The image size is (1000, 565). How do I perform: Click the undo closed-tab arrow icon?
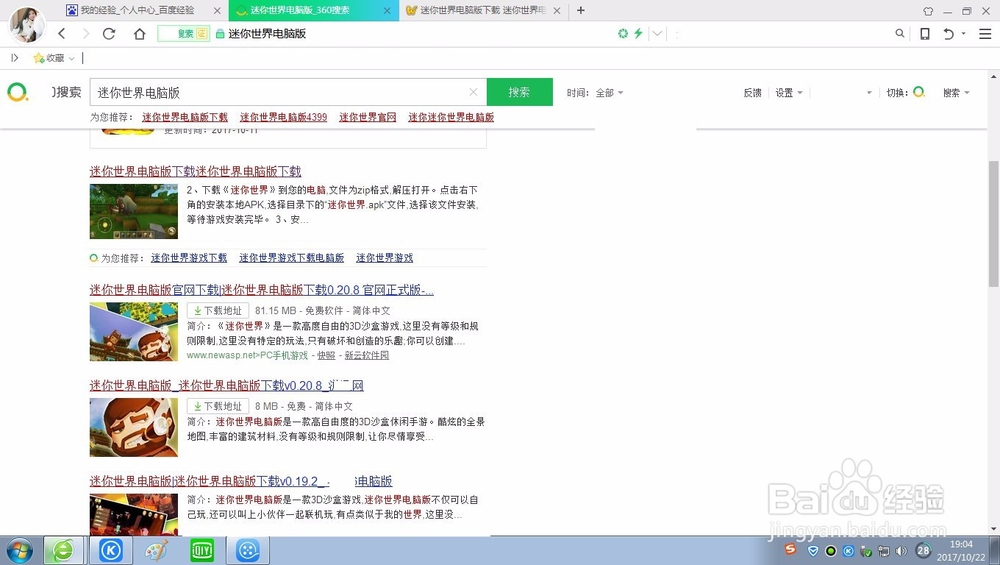948,34
